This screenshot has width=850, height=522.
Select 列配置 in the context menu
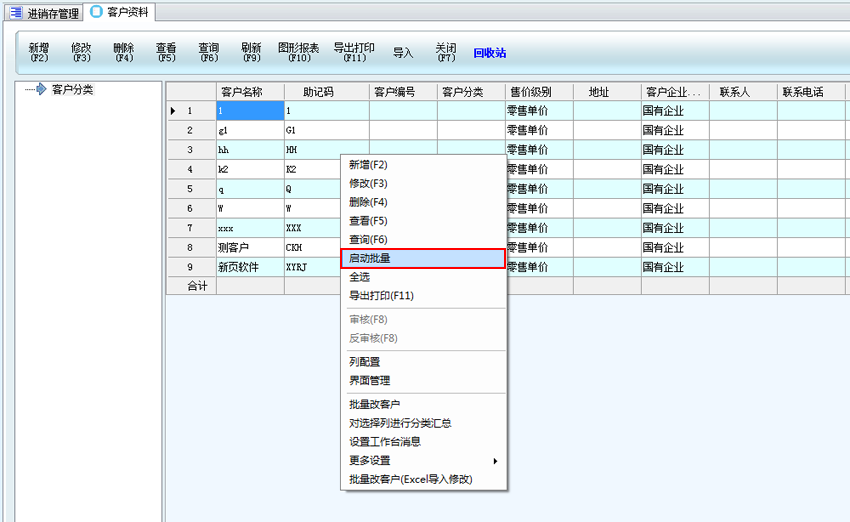[364, 362]
